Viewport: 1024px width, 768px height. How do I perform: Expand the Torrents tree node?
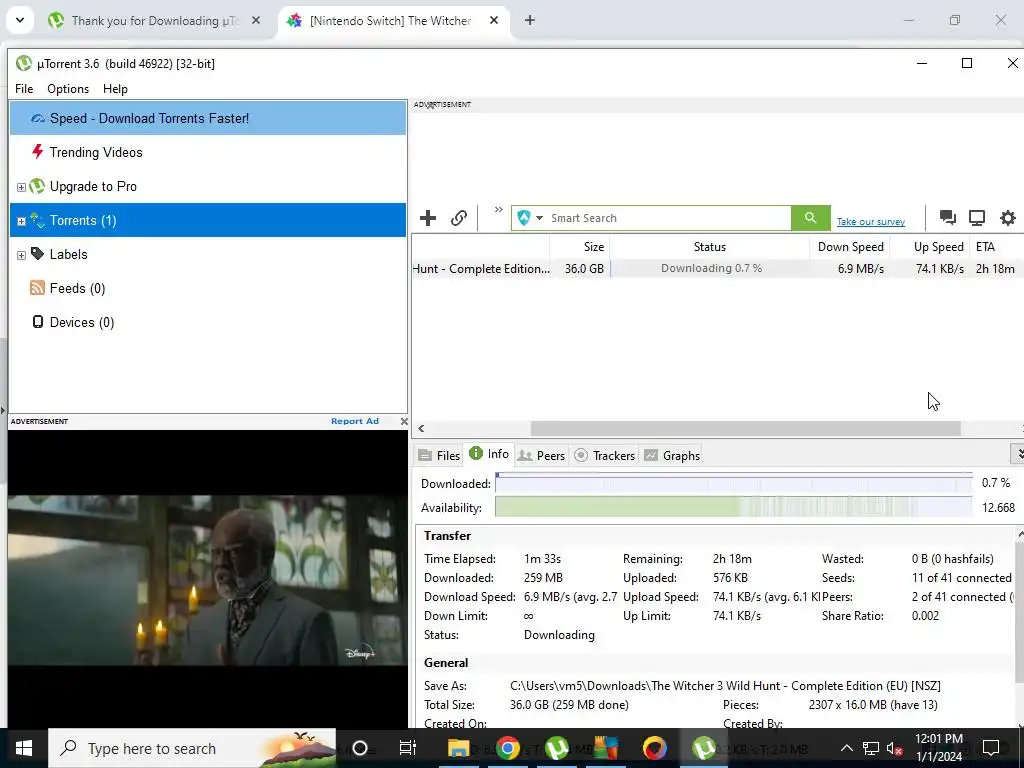tap(21, 221)
